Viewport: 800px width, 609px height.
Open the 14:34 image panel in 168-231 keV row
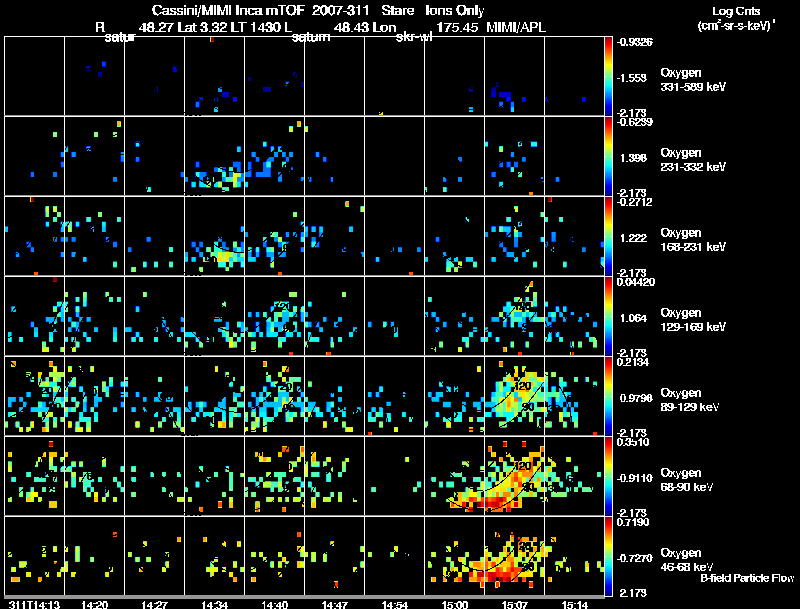(x=214, y=236)
